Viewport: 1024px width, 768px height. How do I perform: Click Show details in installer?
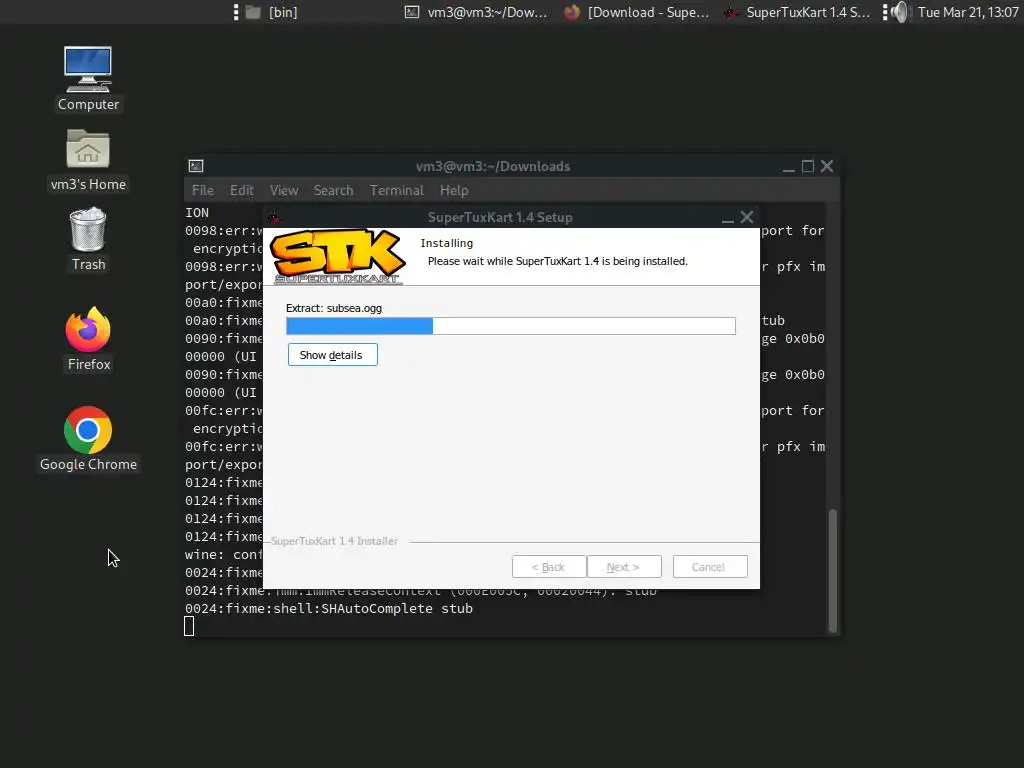[x=332, y=355]
